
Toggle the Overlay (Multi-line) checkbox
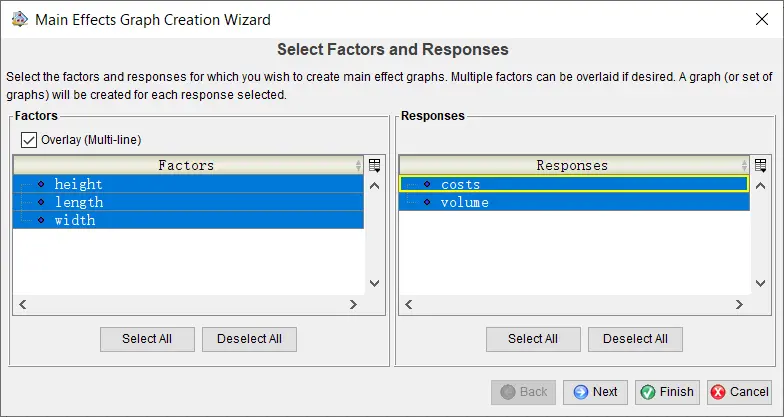[x=29, y=139]
